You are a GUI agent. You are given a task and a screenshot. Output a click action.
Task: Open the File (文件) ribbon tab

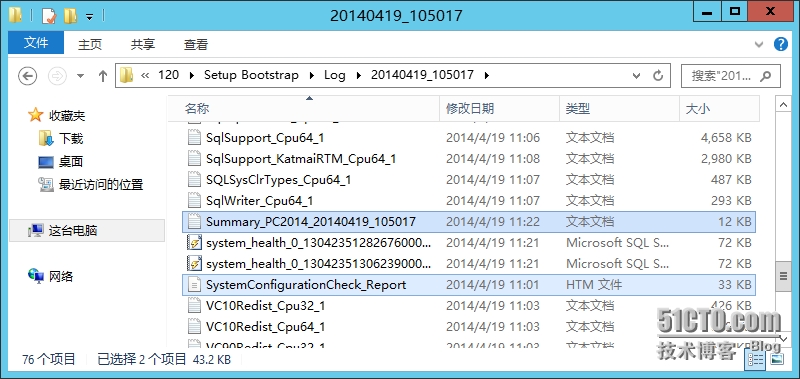36,43
